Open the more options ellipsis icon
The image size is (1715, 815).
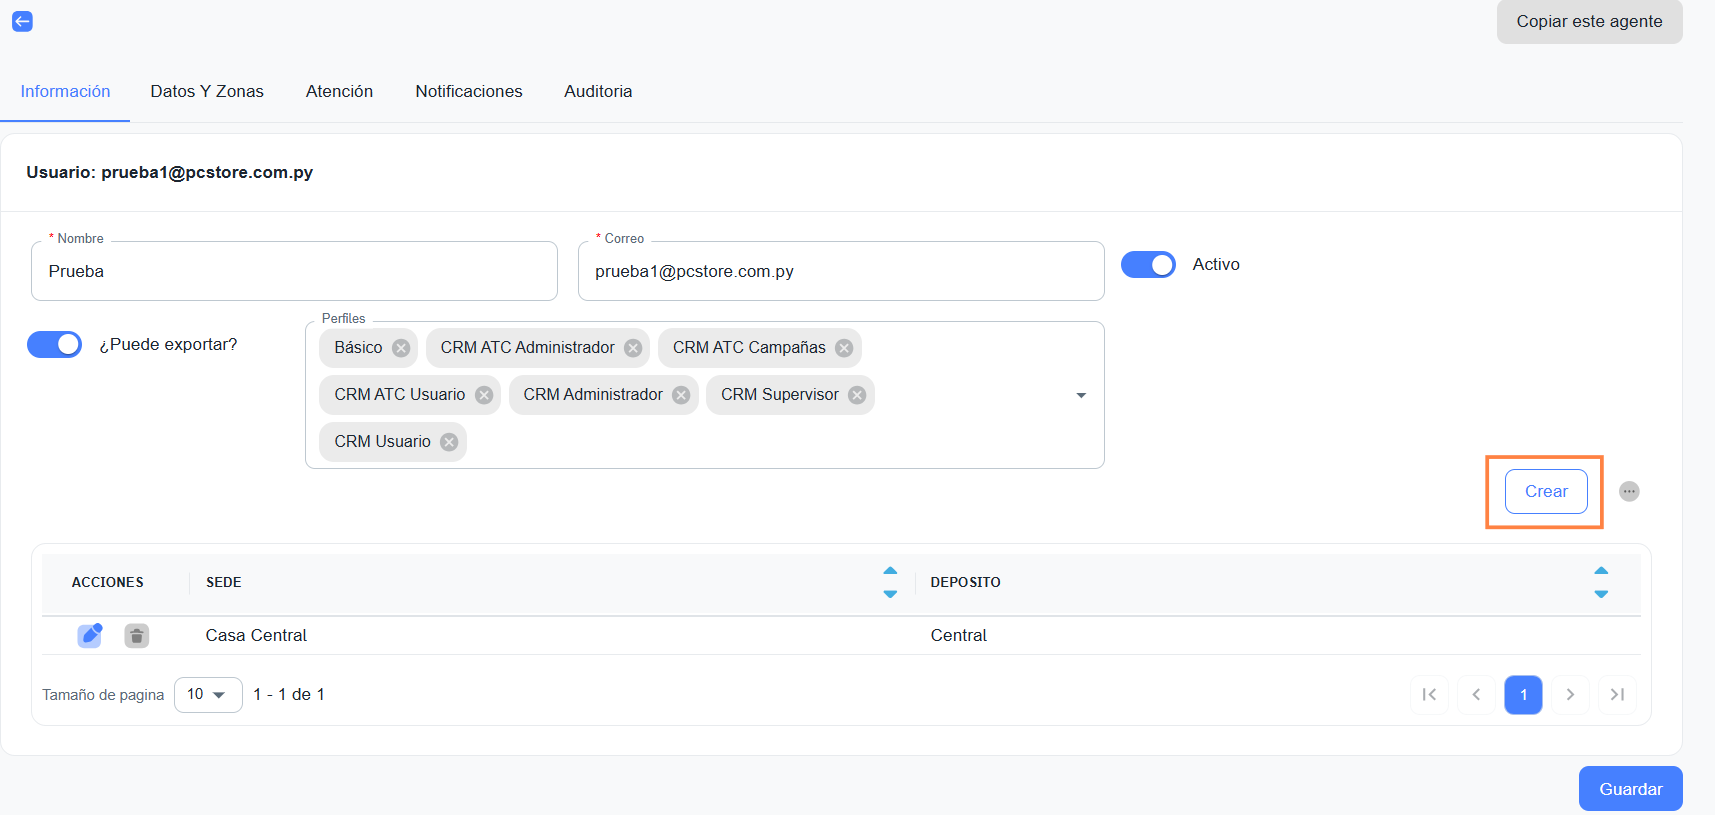1629,491
